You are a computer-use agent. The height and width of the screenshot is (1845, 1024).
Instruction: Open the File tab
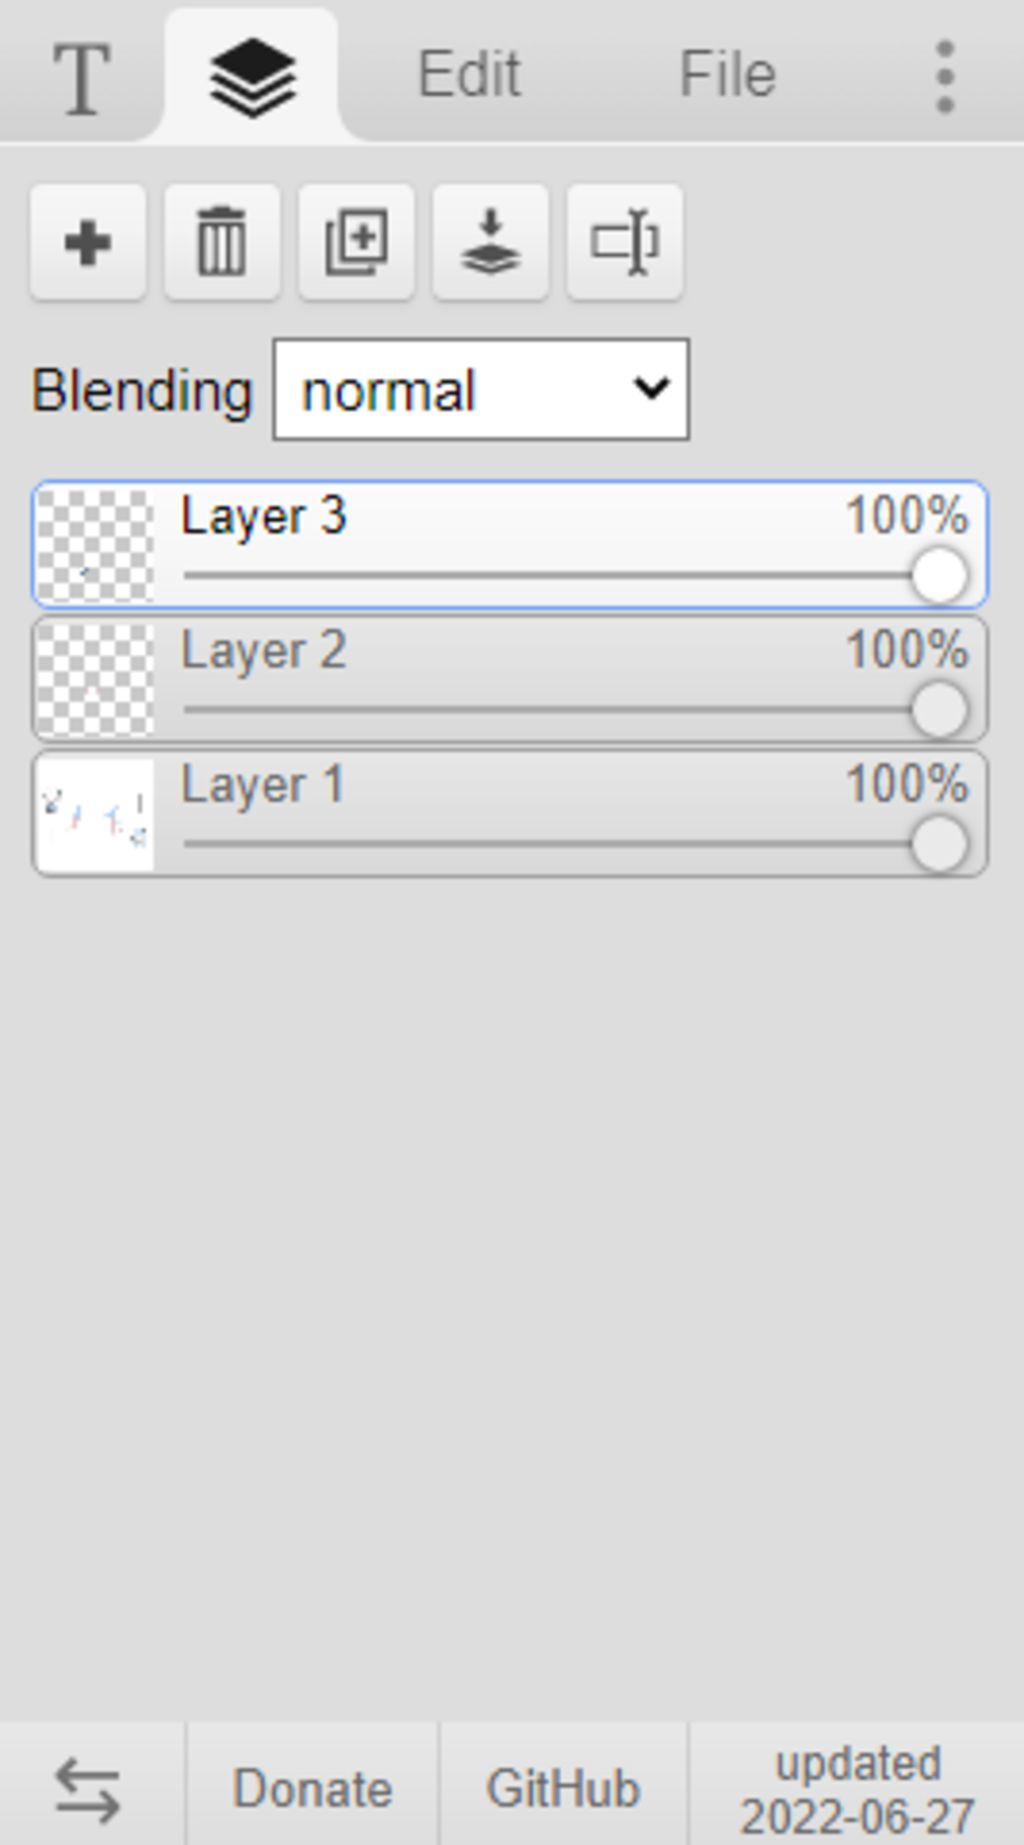[727, 74]
